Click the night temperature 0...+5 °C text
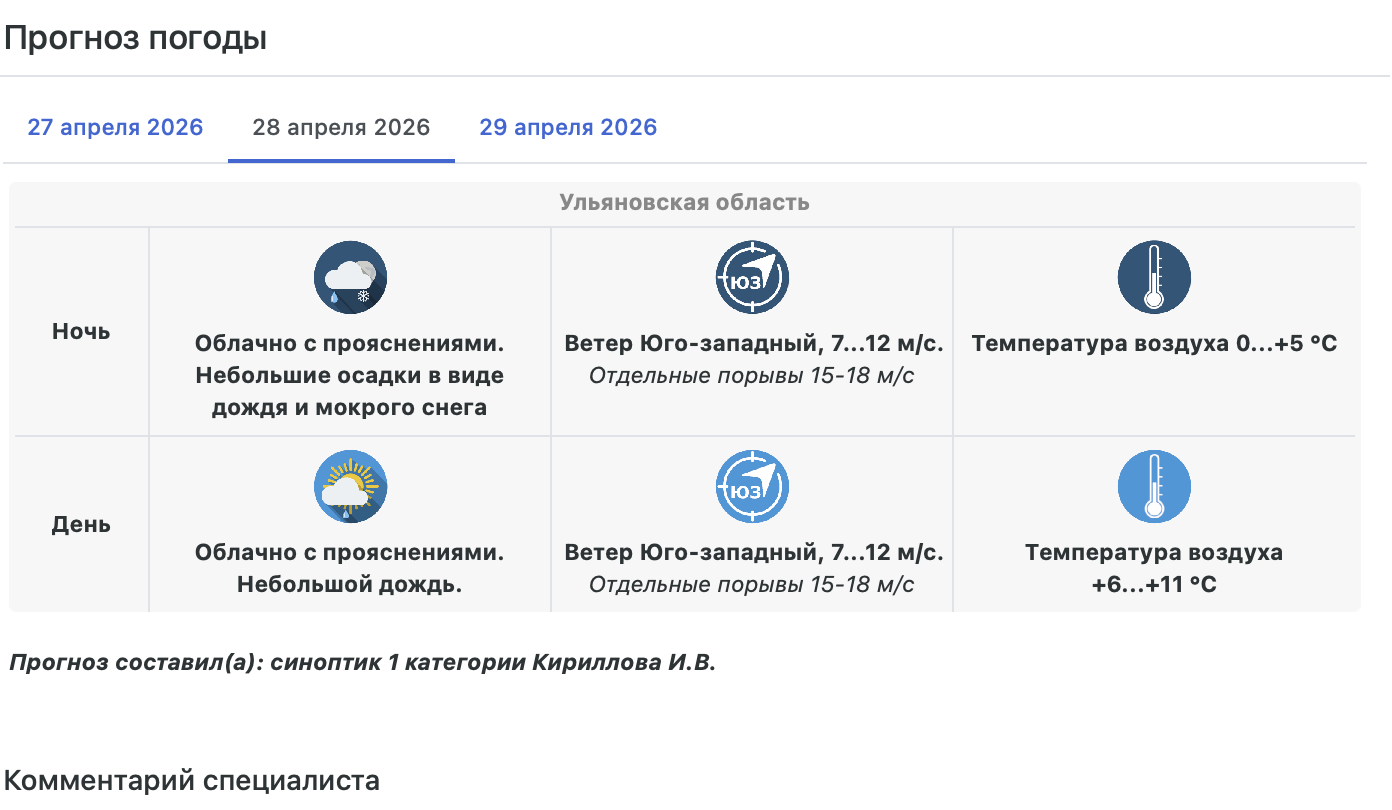This screenshot has width=1392, height=810. pos(1154,344)
